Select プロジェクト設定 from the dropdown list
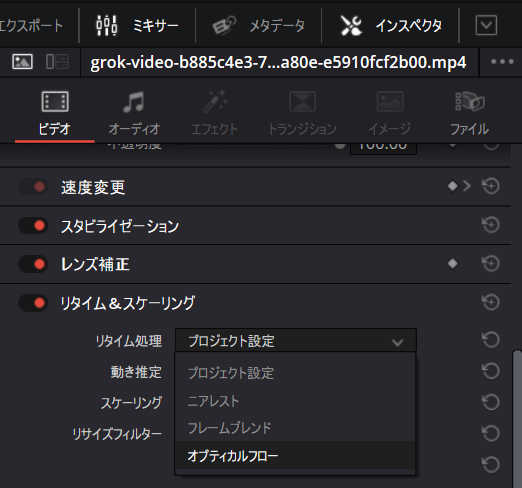 295,373
